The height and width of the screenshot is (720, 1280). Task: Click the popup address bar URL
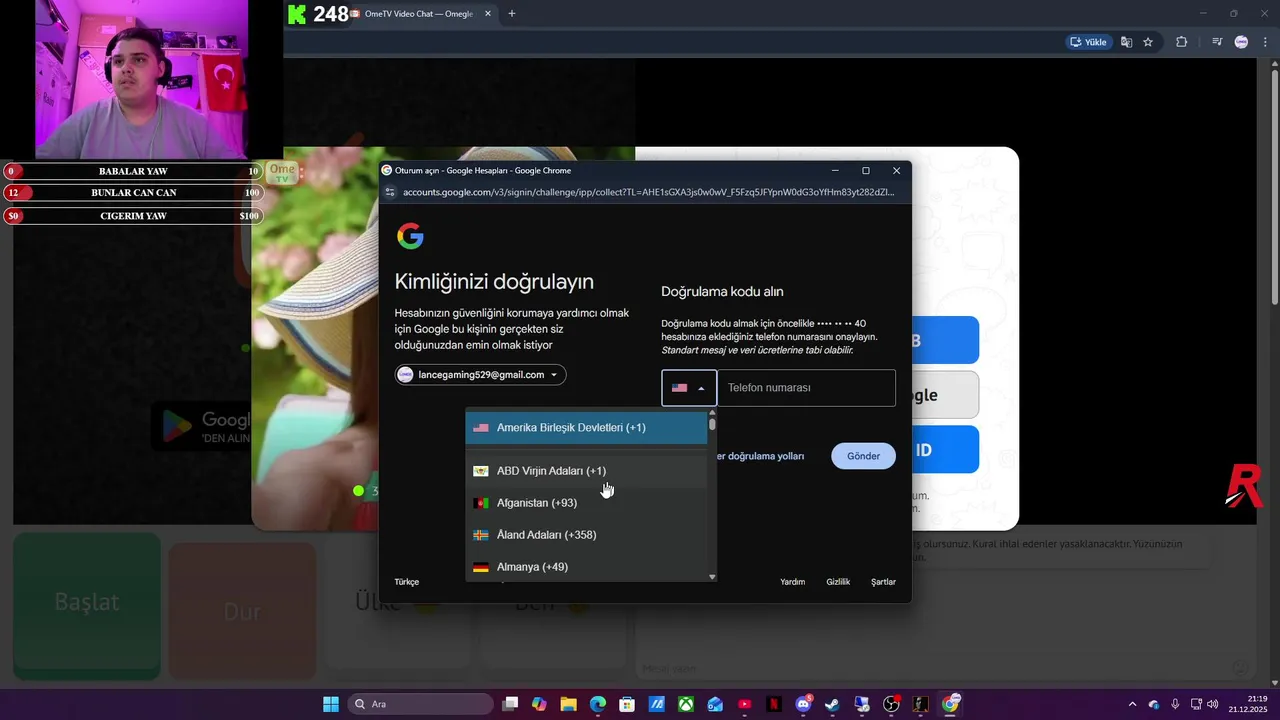(648, 192)
